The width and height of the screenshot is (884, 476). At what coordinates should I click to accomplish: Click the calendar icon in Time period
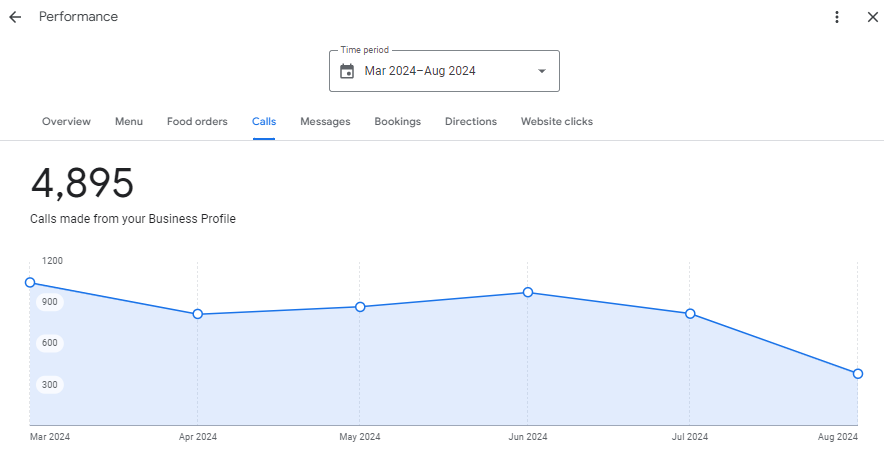pyautogui.click(x=347, y=71)
